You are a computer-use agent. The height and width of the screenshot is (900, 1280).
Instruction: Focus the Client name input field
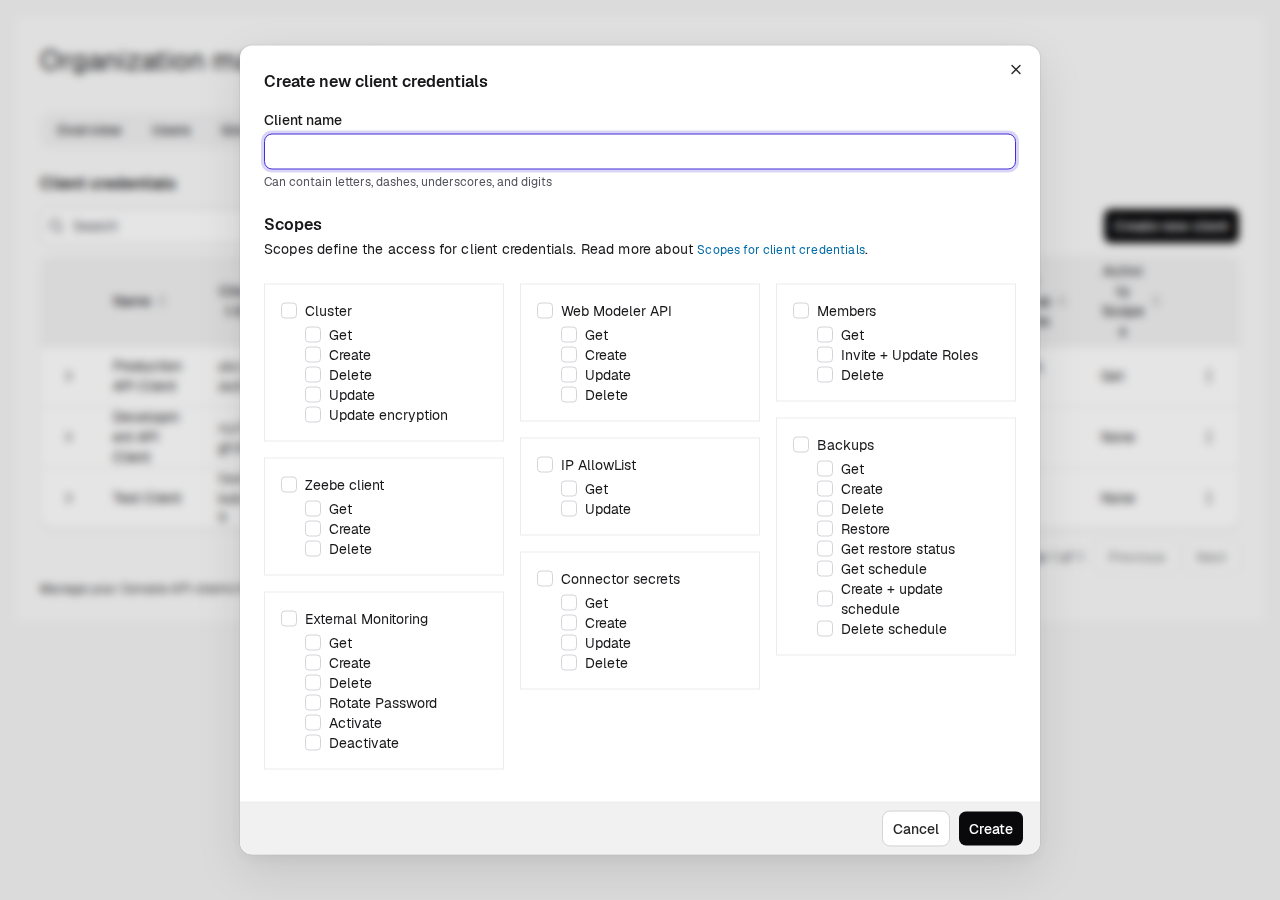(x=640, y=152)
